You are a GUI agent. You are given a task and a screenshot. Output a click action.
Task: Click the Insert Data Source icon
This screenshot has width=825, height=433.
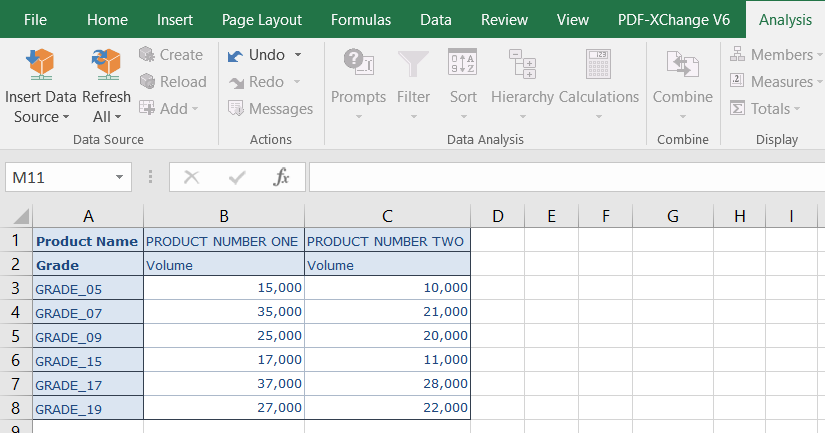(x=40, y=64)
